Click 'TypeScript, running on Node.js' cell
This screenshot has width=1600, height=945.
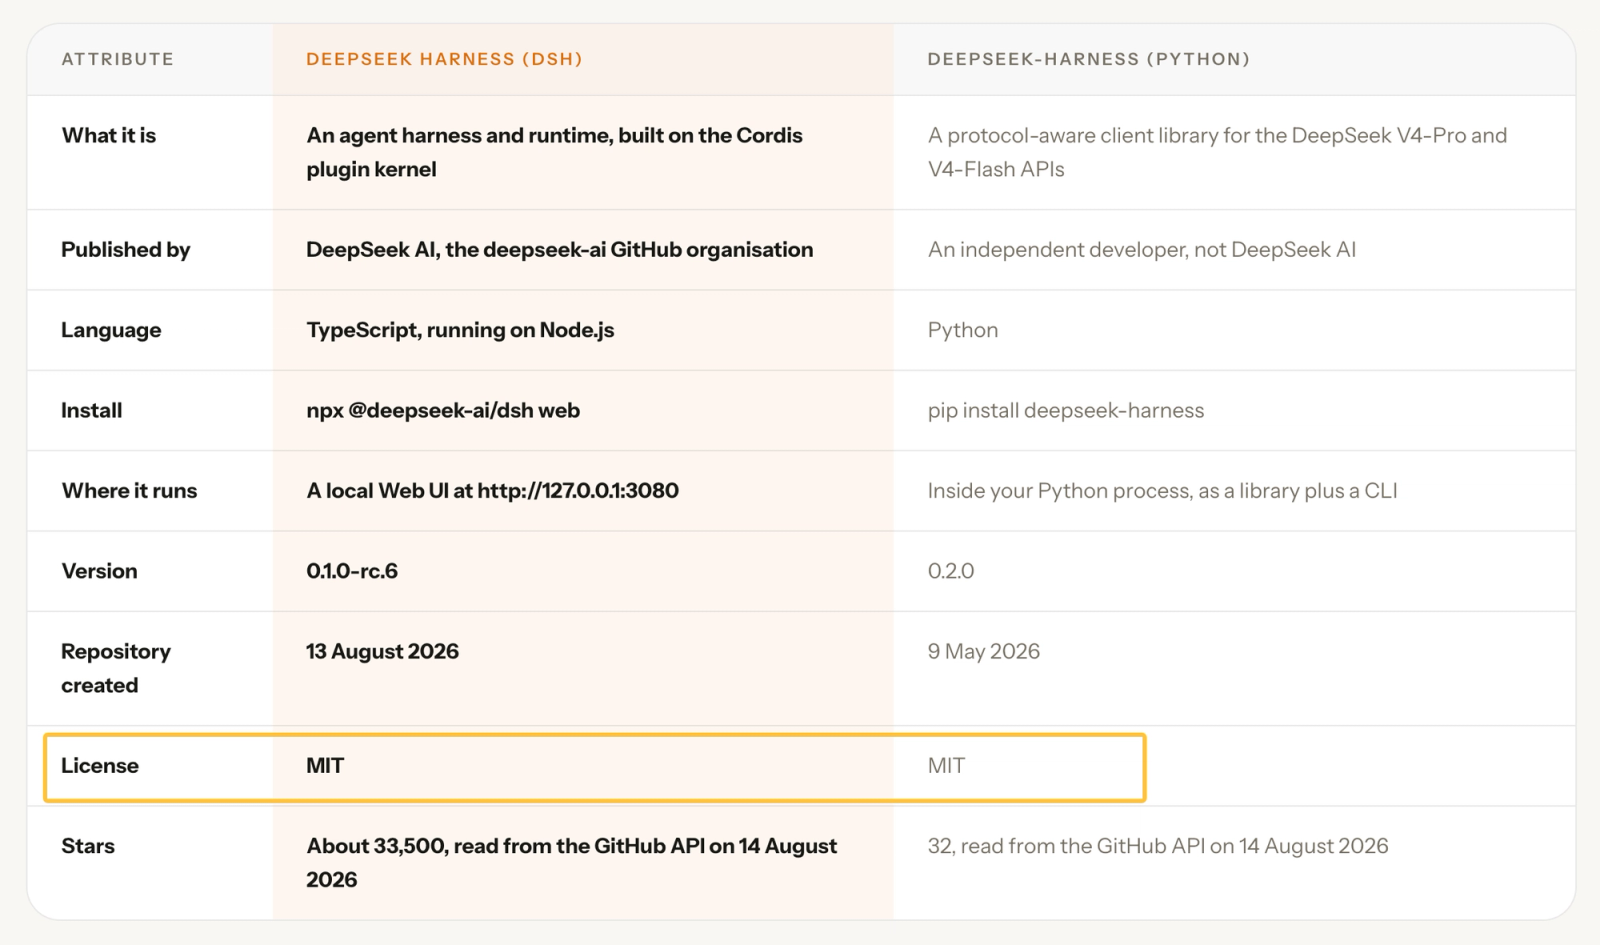(460, 330)
